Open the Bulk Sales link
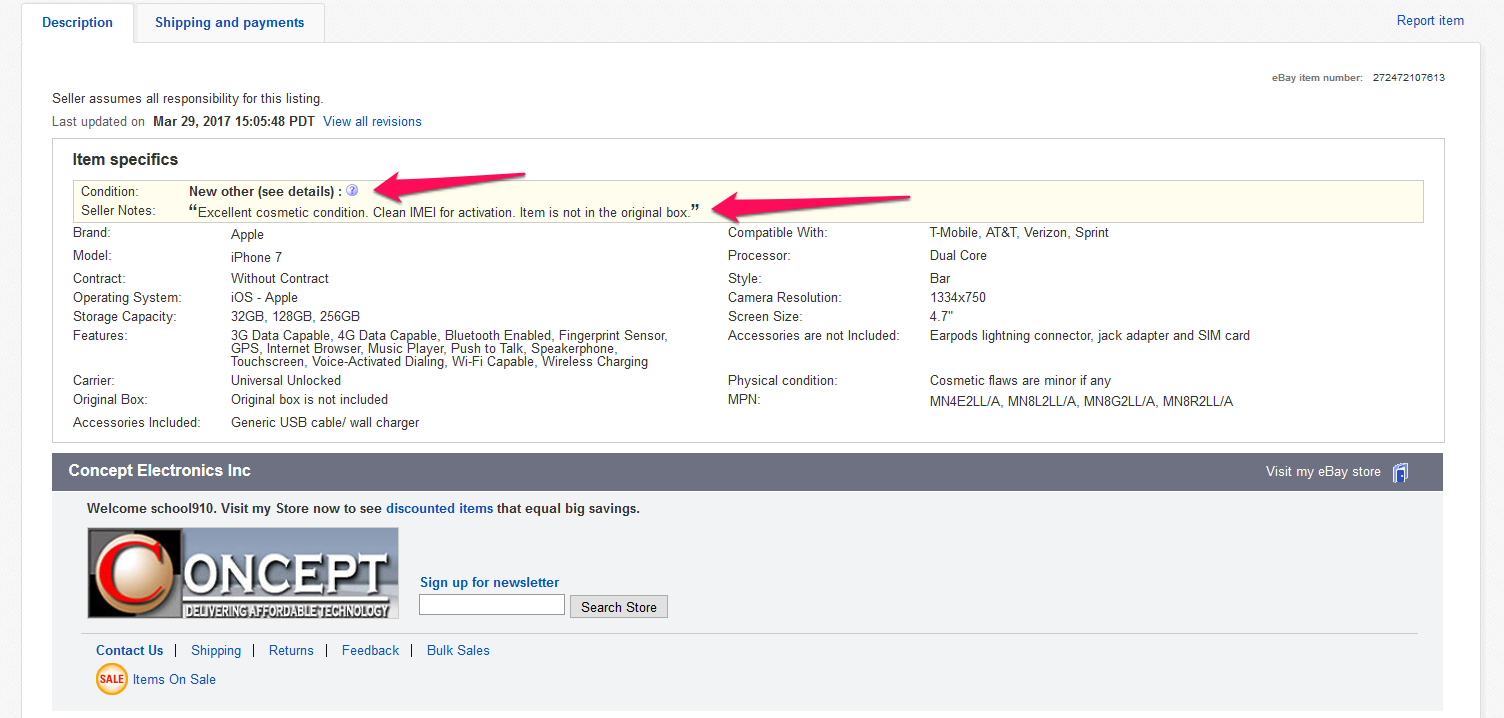Viewport: 1504px width, 718px height. pos(458,650)
